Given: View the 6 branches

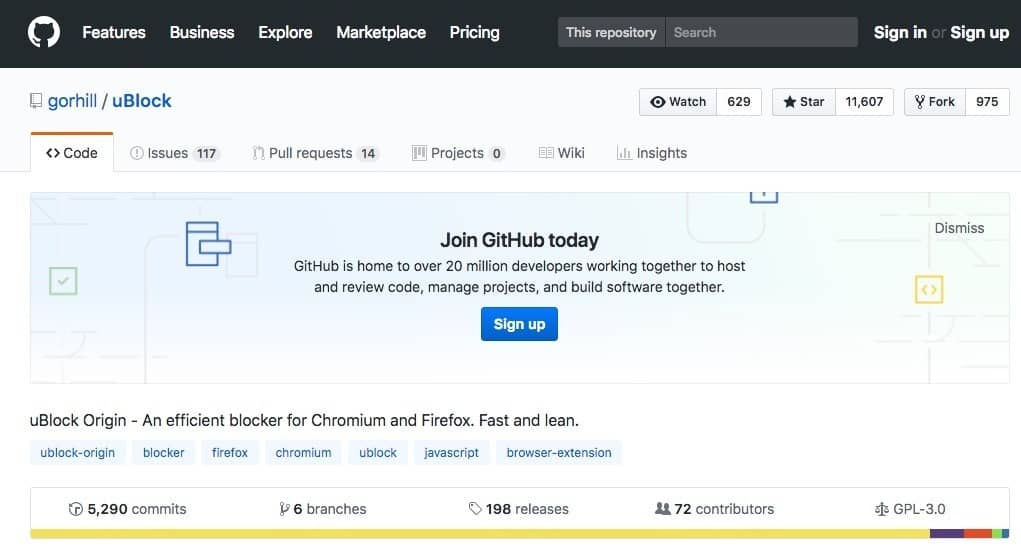Looking at the screenshot, I should pyautogui.click(x=323, y=509).
